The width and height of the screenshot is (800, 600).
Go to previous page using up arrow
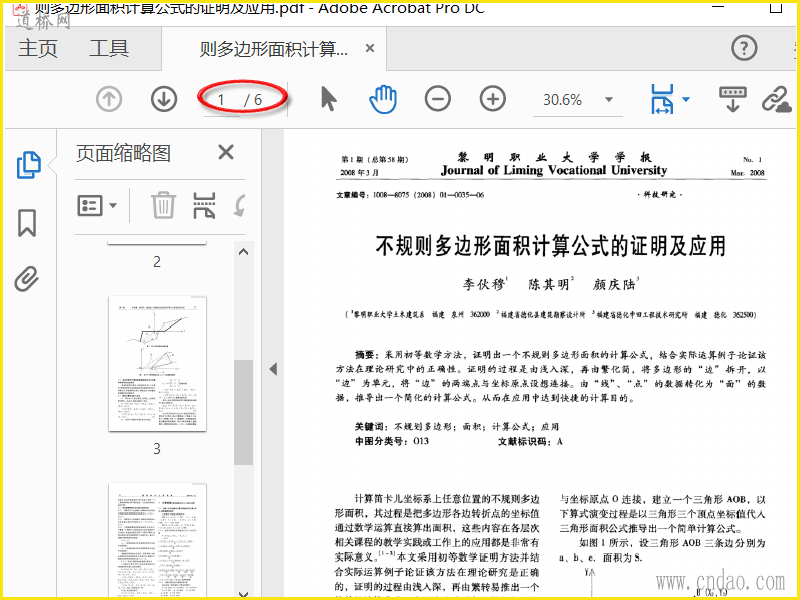pyautogui.click(x=109, y=99)
